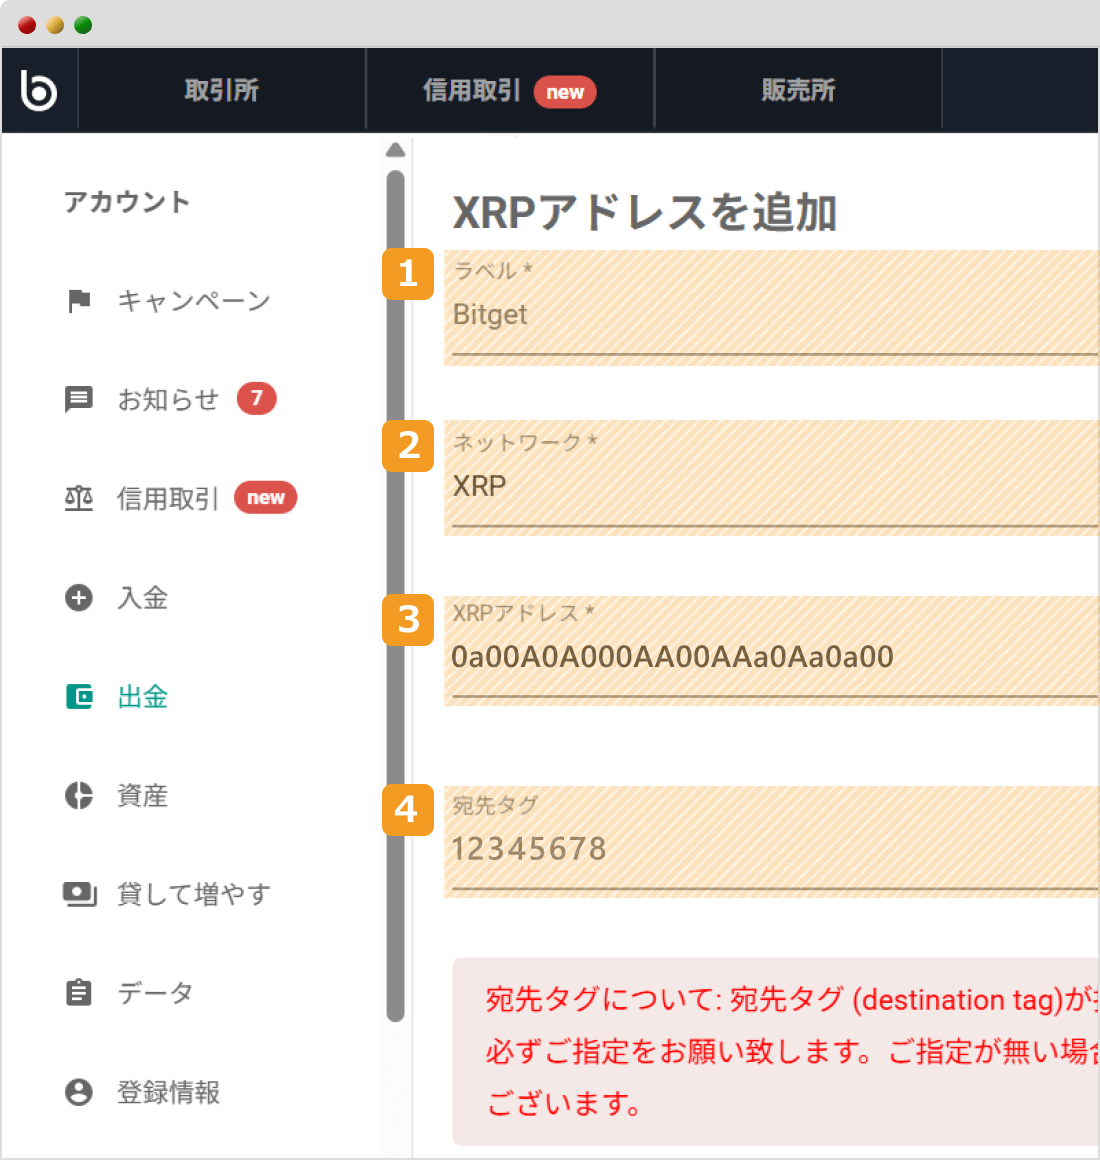Click the assets pie chart icon for 資産

click(x=79, y=795)
